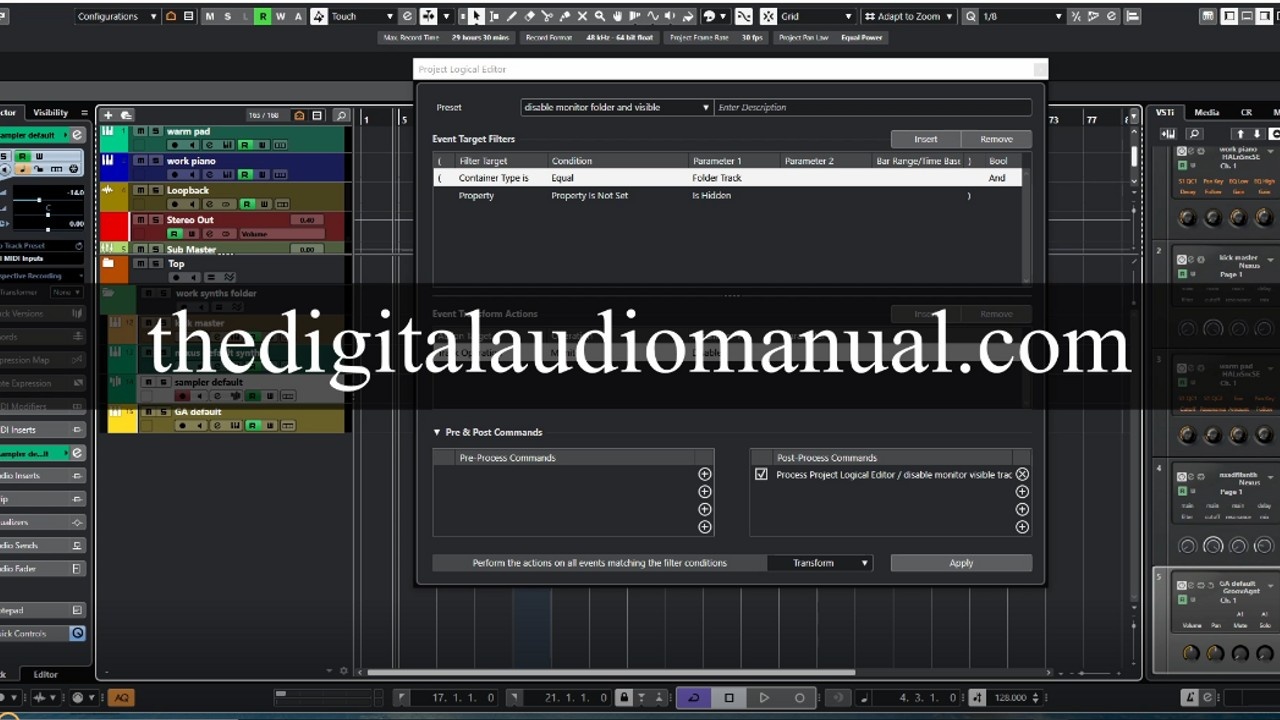1280x720 pixels.
Task: Solo the Stereo Out track
Action: 154,220
